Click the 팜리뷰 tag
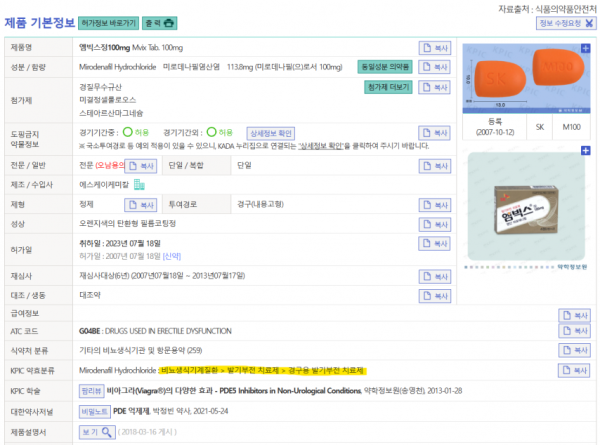The height and width of the screenshot is (445, 600). pyautogui.click(x=91, y=391)
